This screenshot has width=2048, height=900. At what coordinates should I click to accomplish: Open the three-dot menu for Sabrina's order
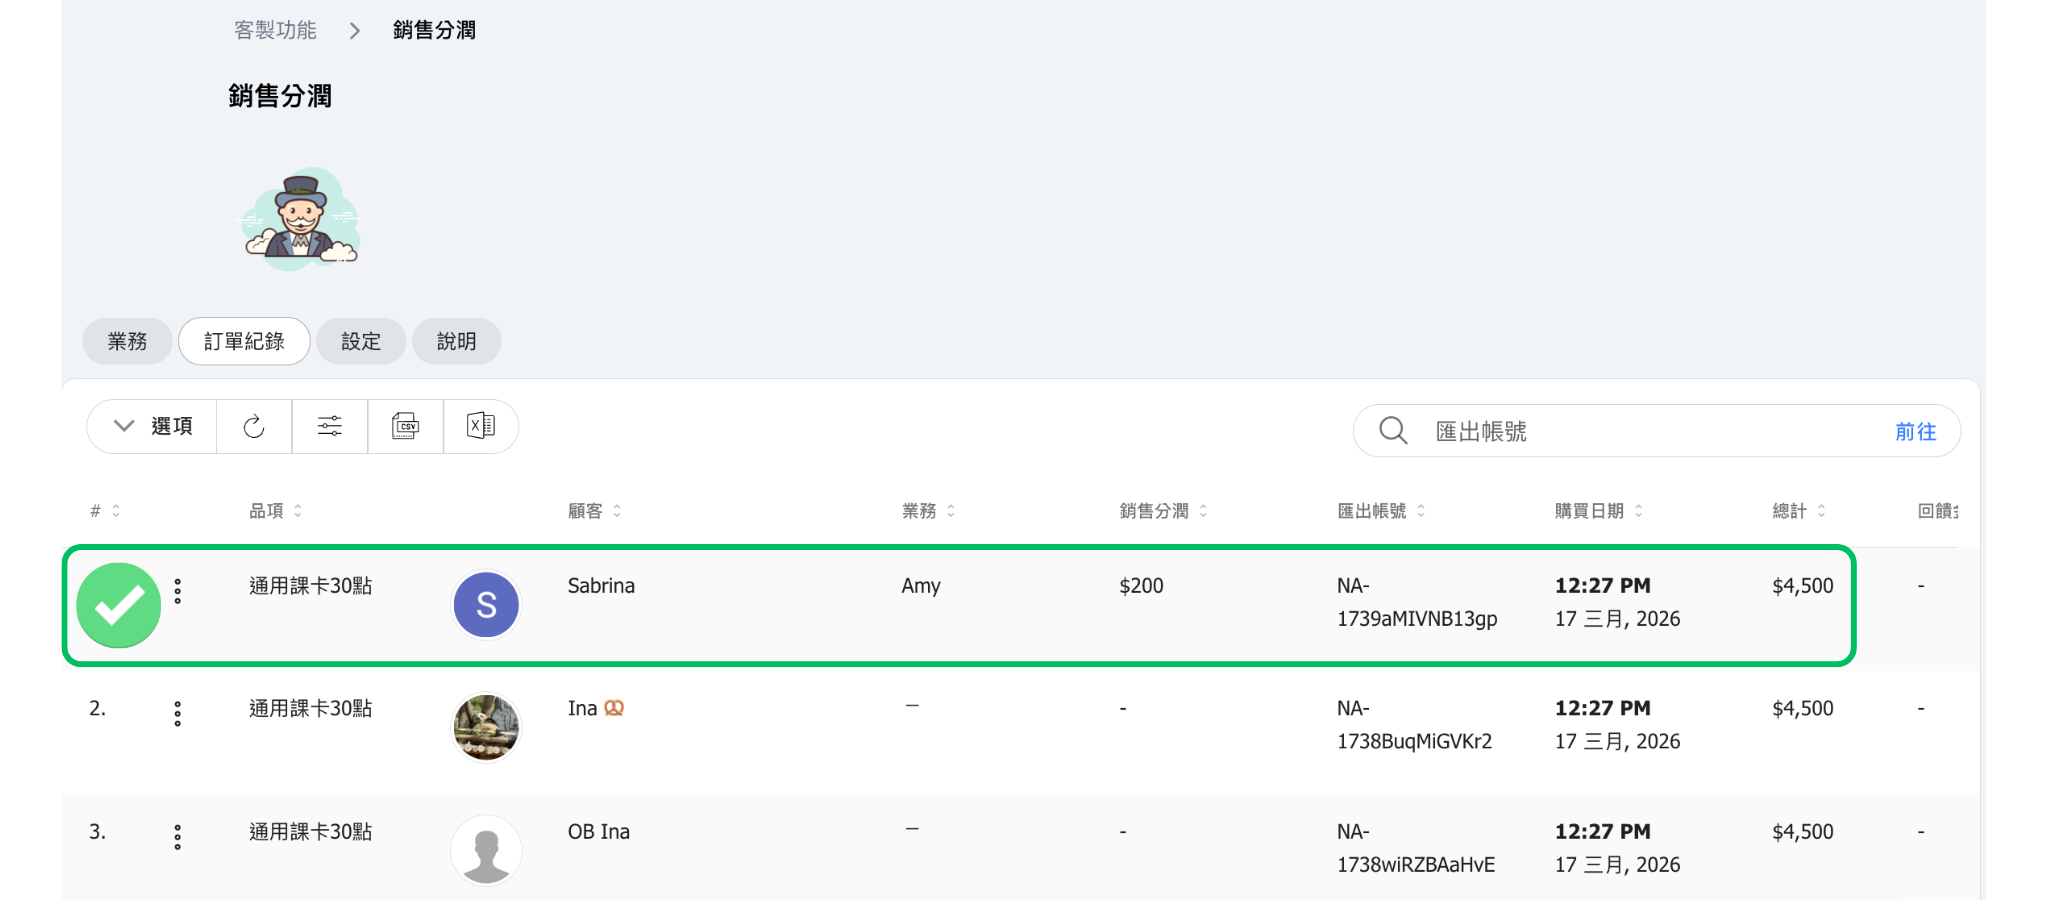point(178,591)
